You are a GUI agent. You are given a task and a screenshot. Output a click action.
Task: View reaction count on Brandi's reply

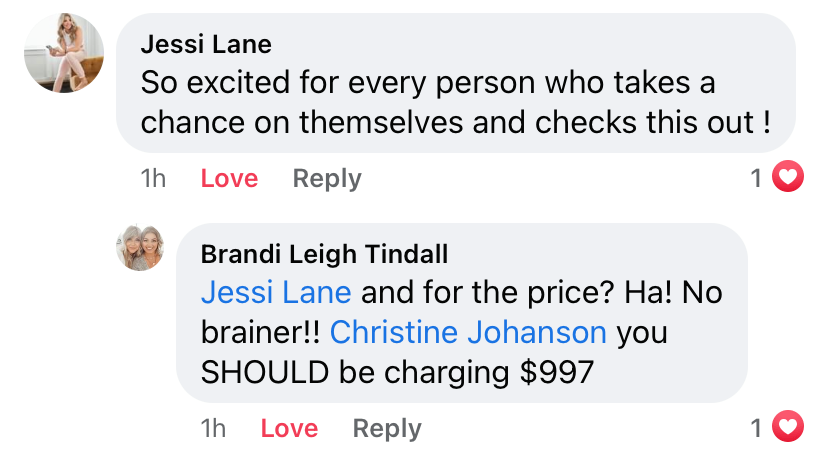tap(757, 428)
